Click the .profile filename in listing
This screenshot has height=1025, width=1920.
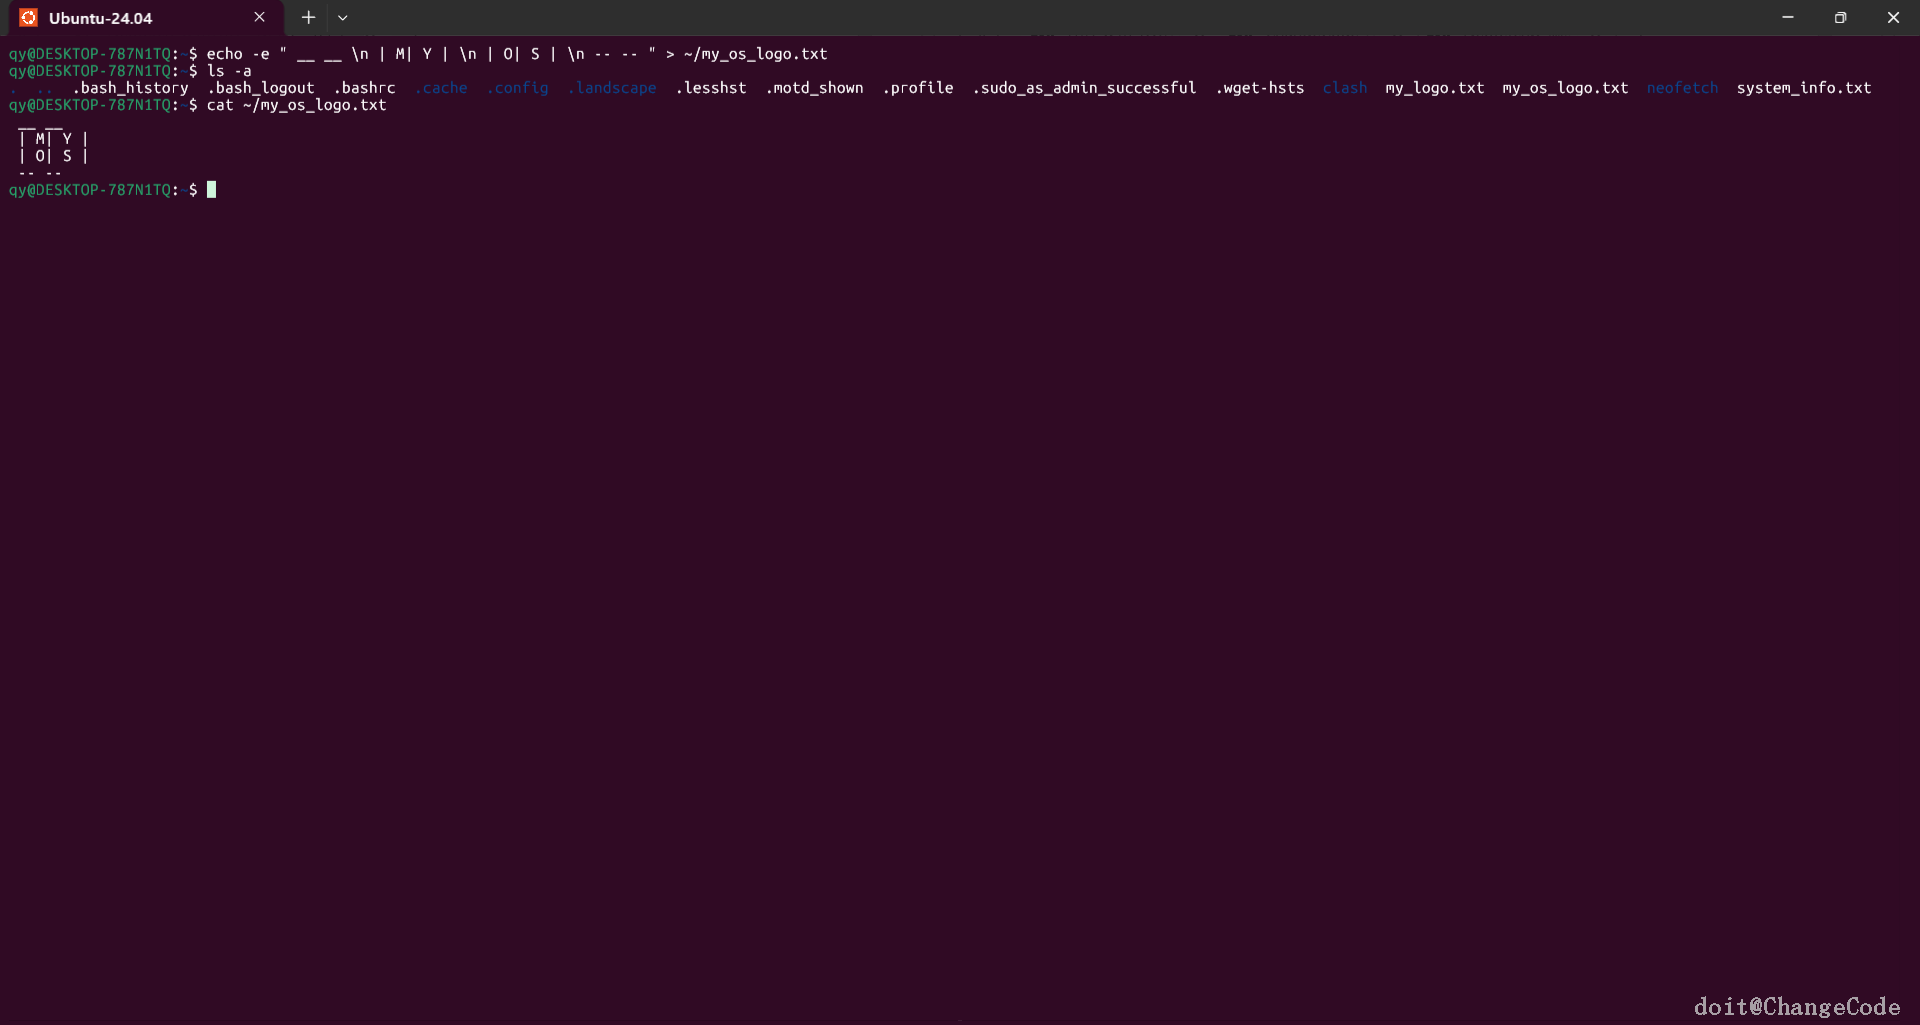tap(917, 88)
